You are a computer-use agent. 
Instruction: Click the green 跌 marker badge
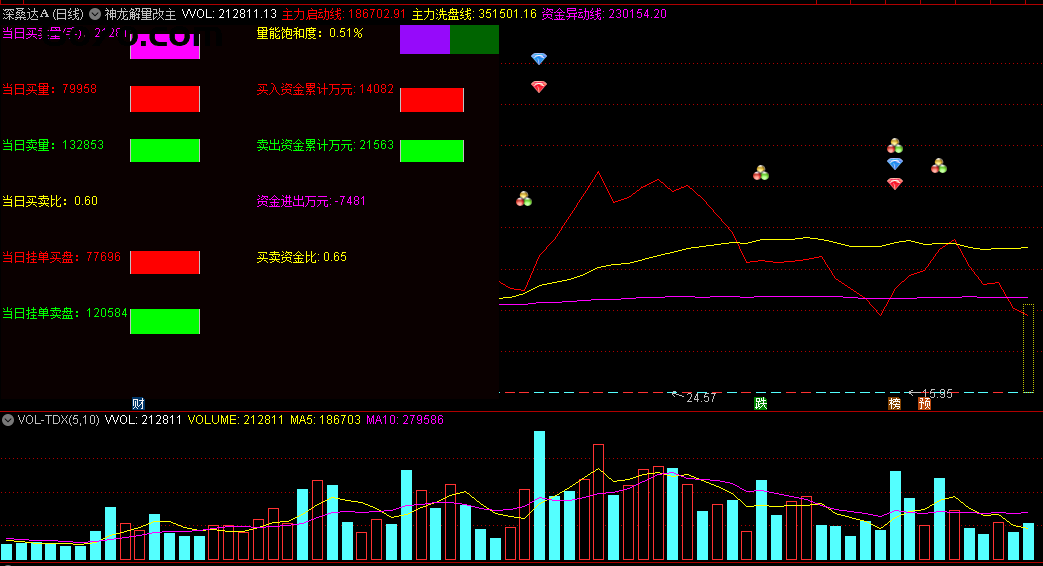tap(761, 404)
